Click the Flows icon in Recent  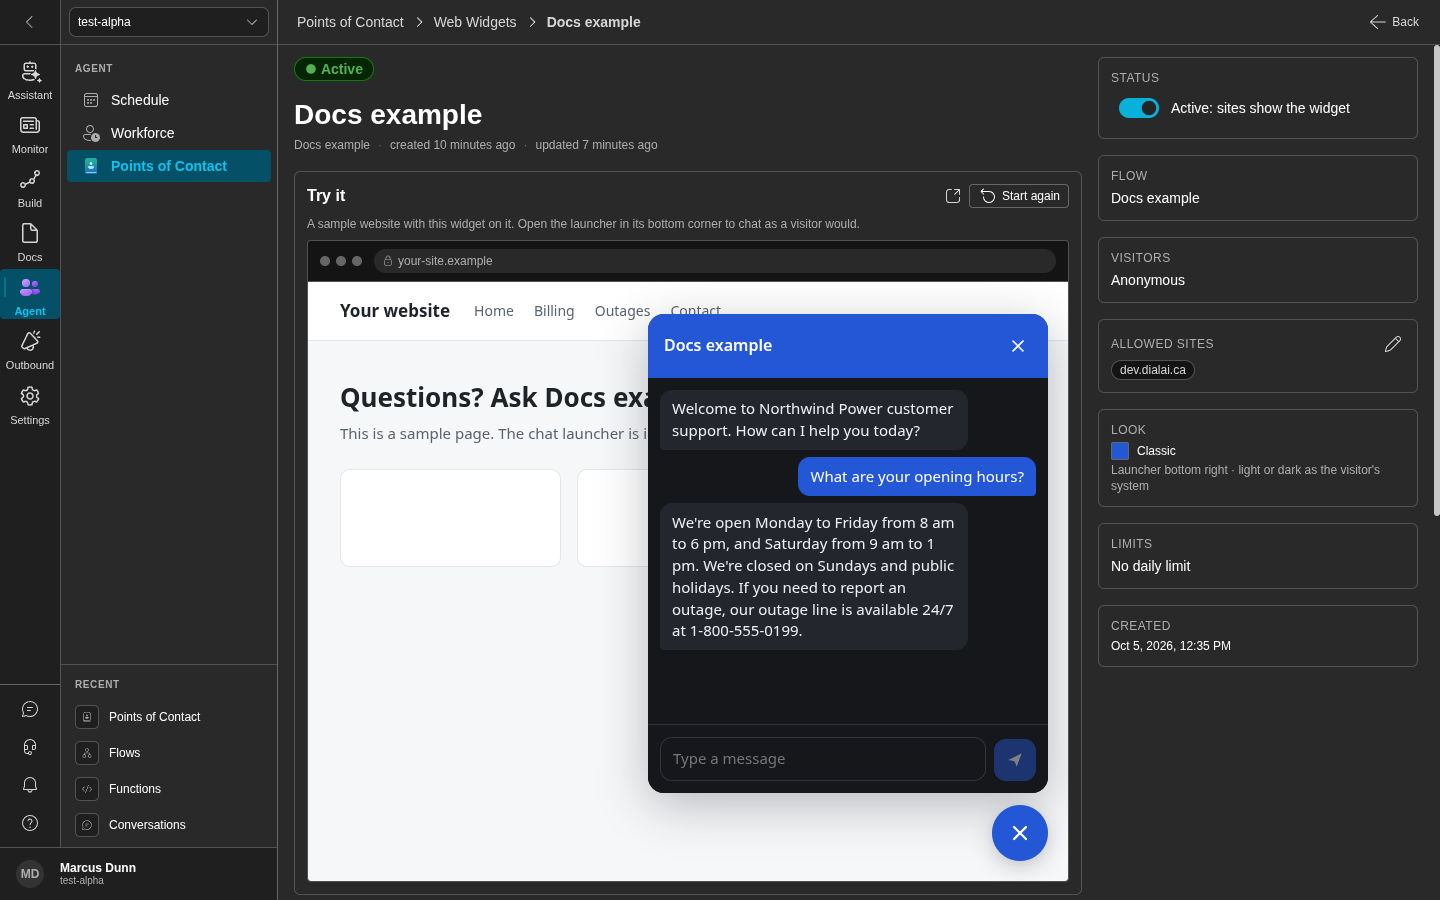coord(87,753)
